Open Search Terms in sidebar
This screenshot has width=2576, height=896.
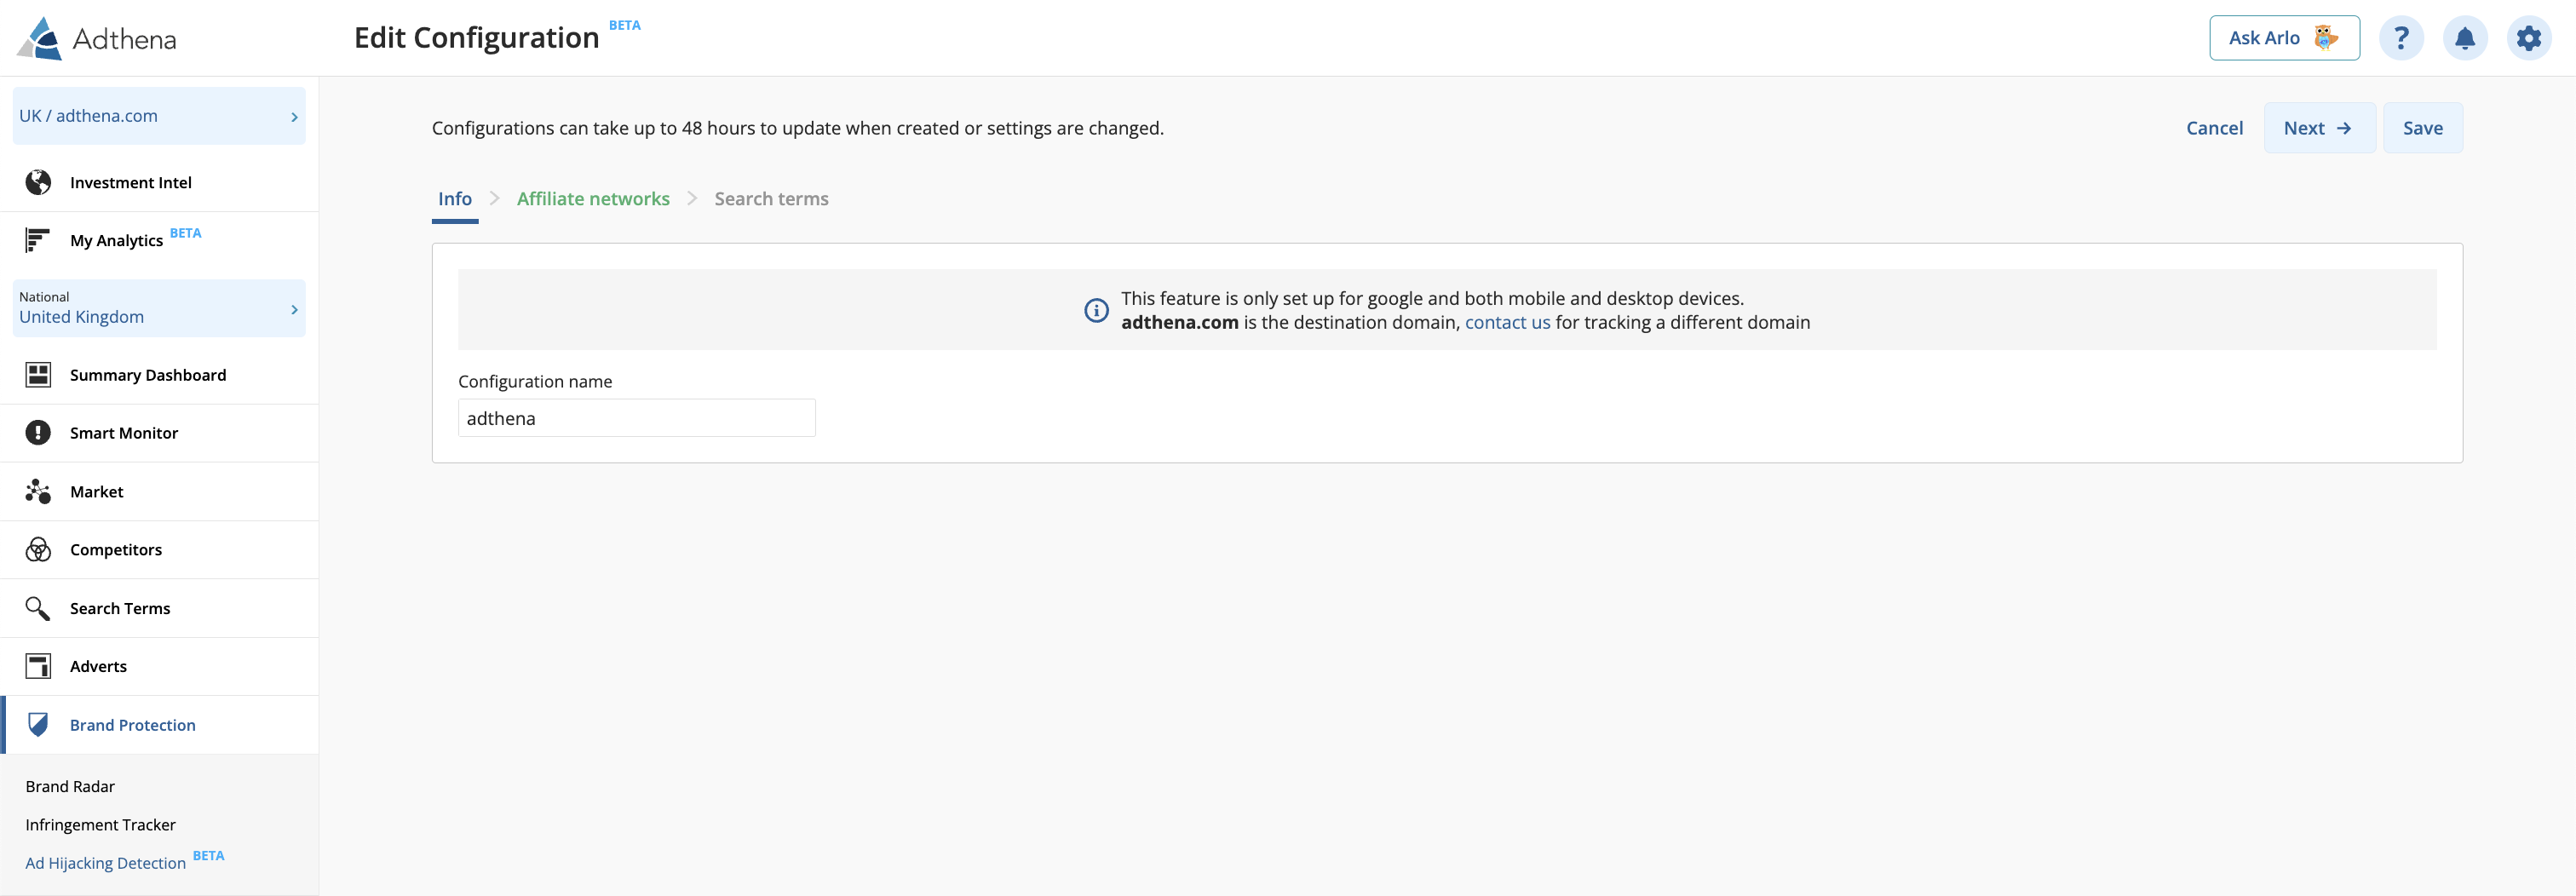tap(160, 608)
